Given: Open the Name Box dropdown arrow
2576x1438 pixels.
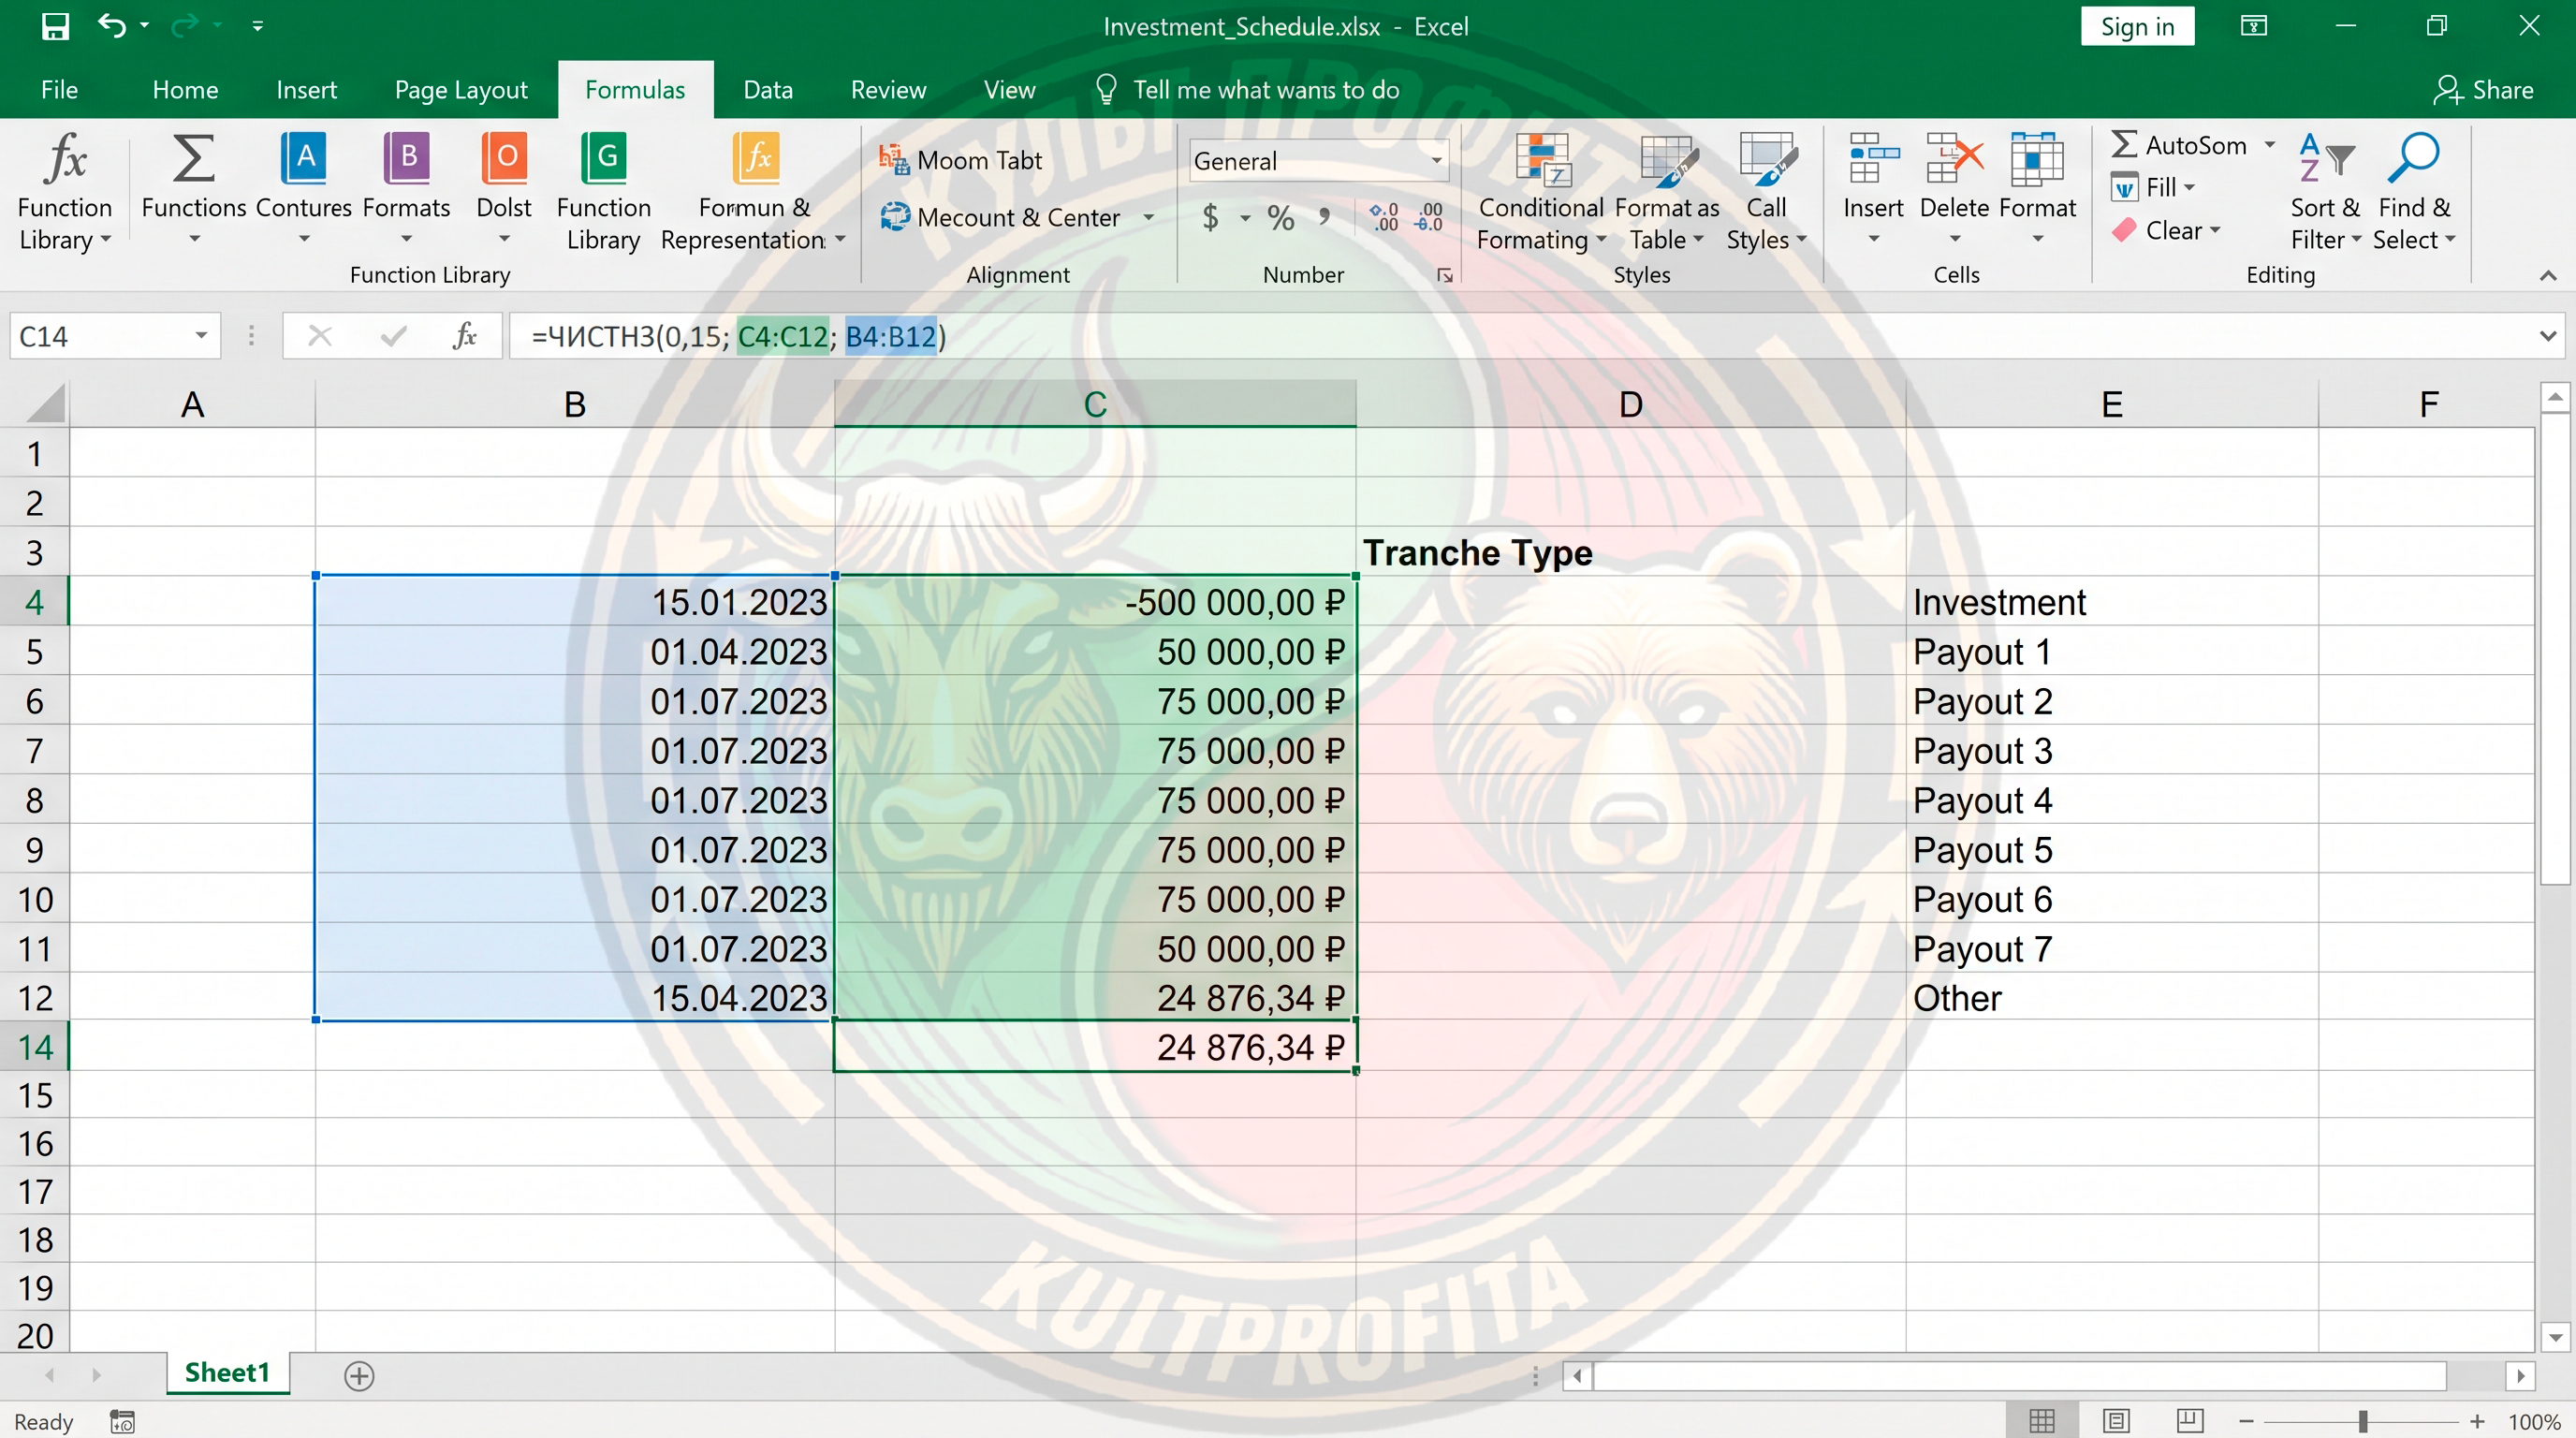Looking at the screenshot, I should [201, 336].
